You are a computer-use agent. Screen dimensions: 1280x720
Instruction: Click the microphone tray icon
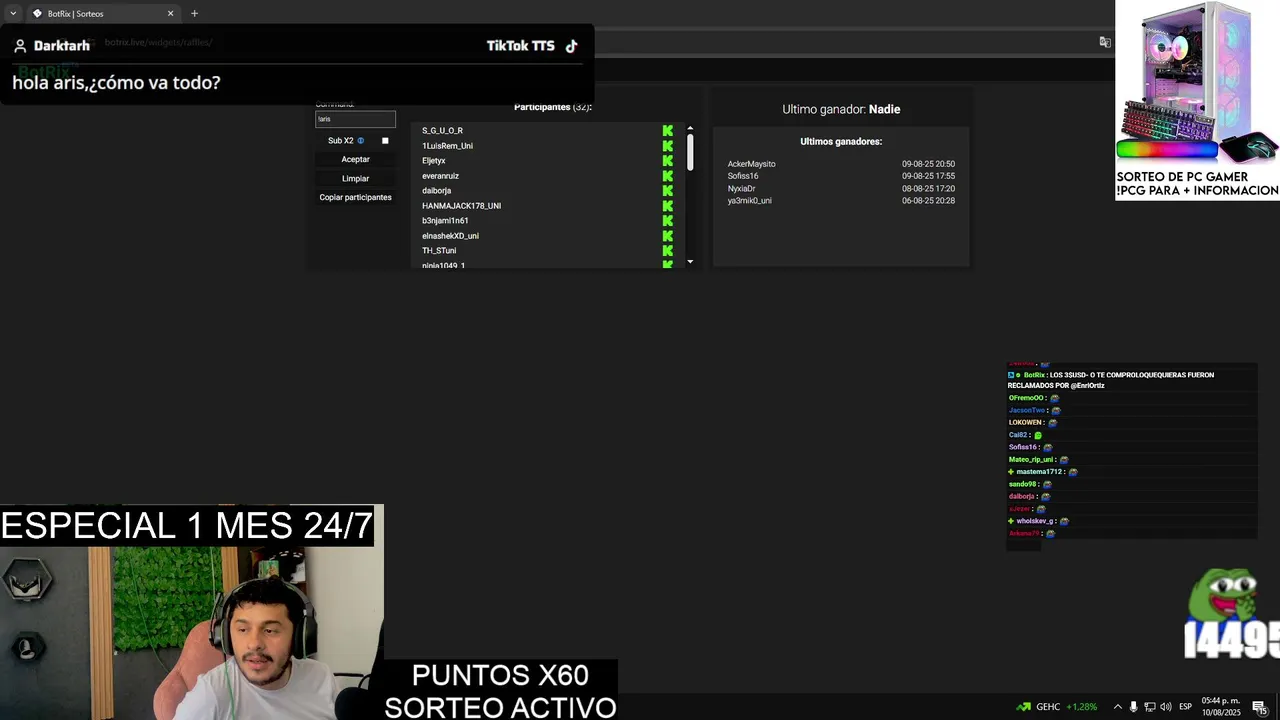[x=1133, y=707]
